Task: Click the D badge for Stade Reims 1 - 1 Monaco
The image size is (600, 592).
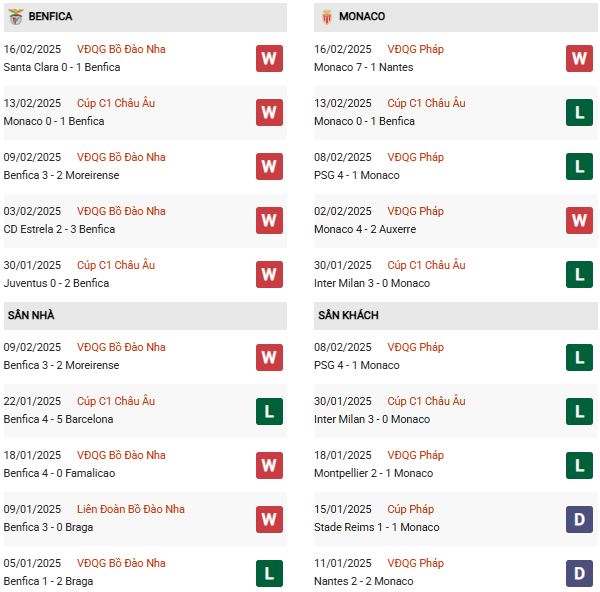Action: point(579,518)
